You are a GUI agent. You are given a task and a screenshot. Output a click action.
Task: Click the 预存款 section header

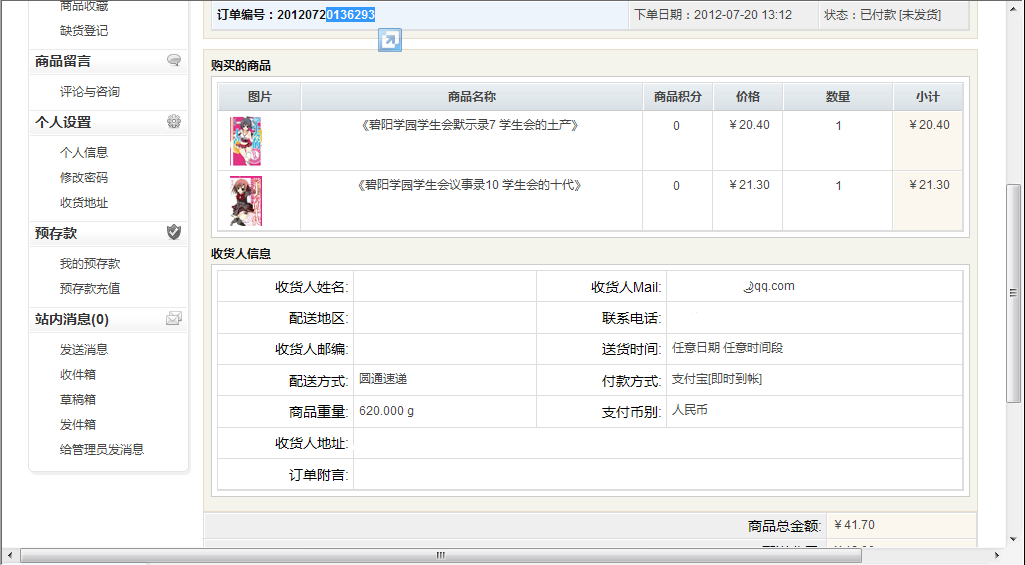point(56,233)
